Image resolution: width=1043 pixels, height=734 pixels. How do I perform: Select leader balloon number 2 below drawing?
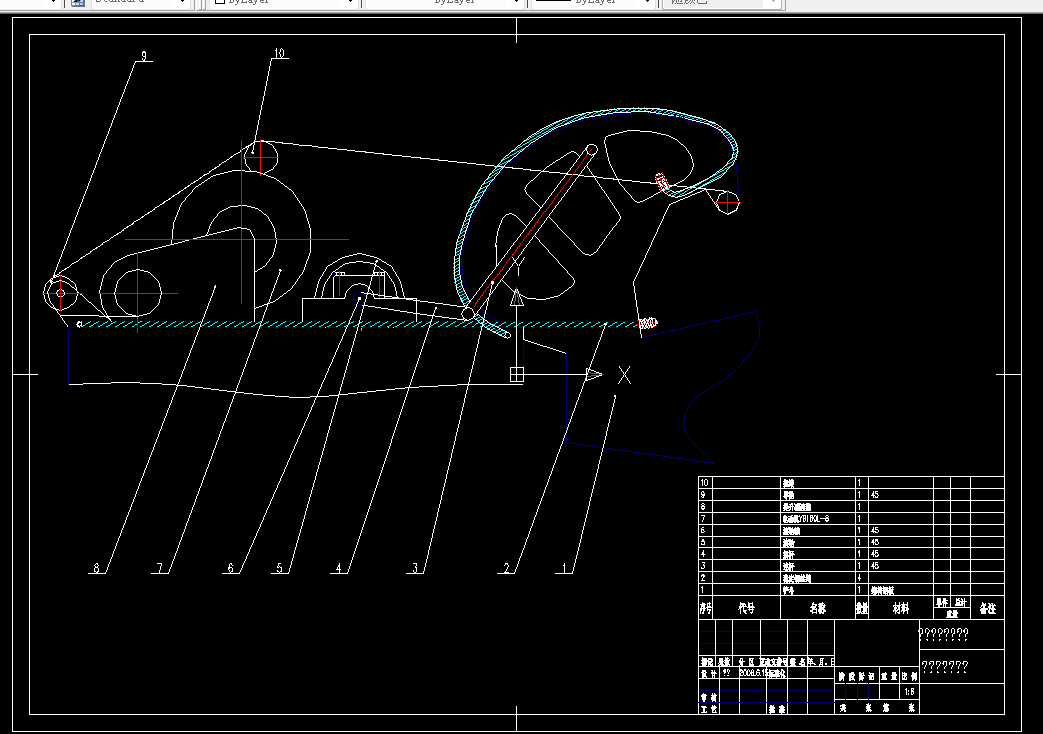click(506, 568)
